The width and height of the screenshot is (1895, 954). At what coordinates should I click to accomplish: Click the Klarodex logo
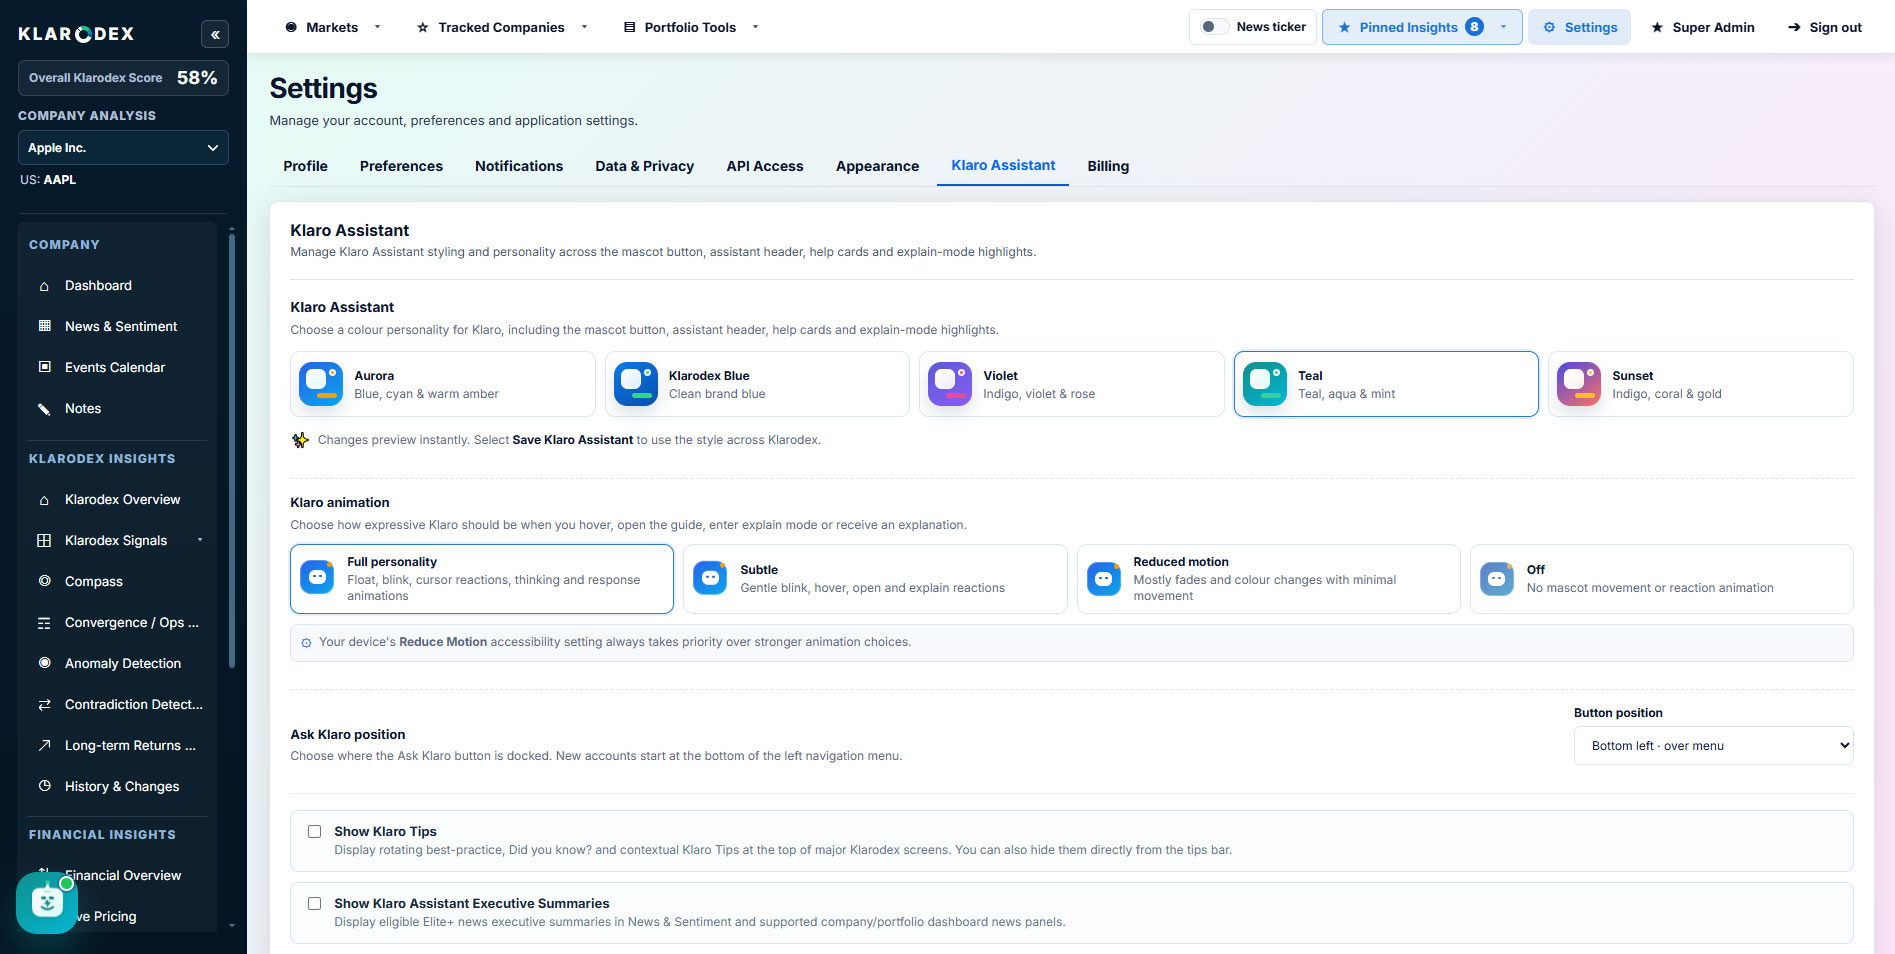coord(76,34)
